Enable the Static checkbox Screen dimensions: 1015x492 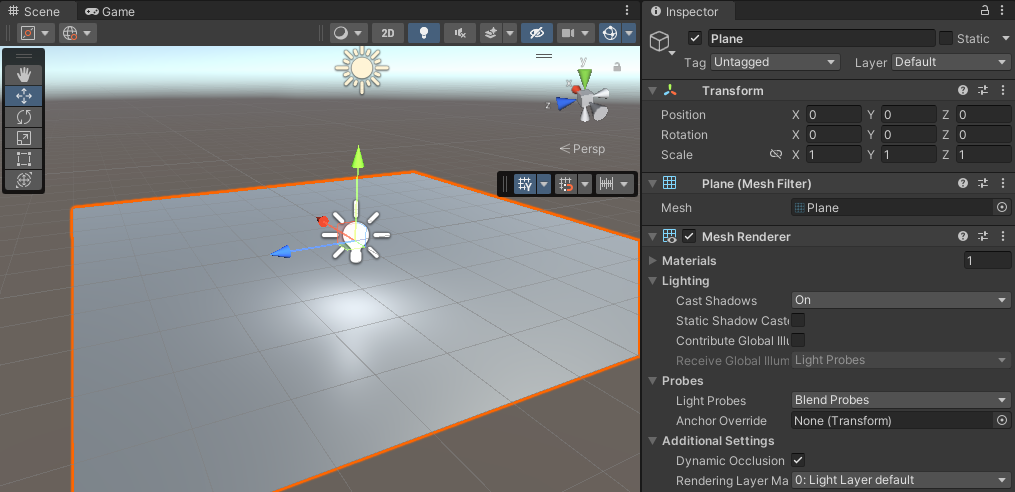[945, 38]
